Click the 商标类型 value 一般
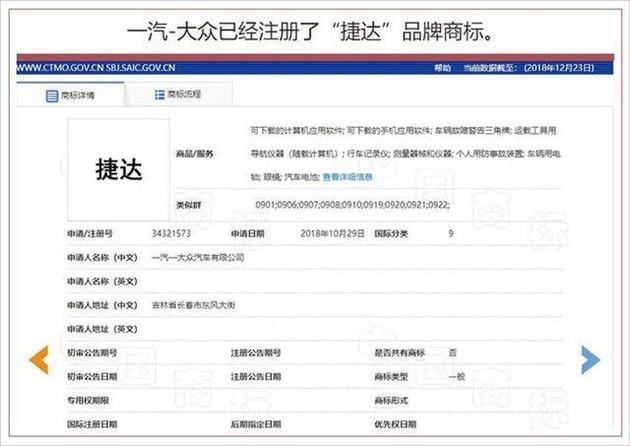Screen dimensions: 630x446 (456, 376)
